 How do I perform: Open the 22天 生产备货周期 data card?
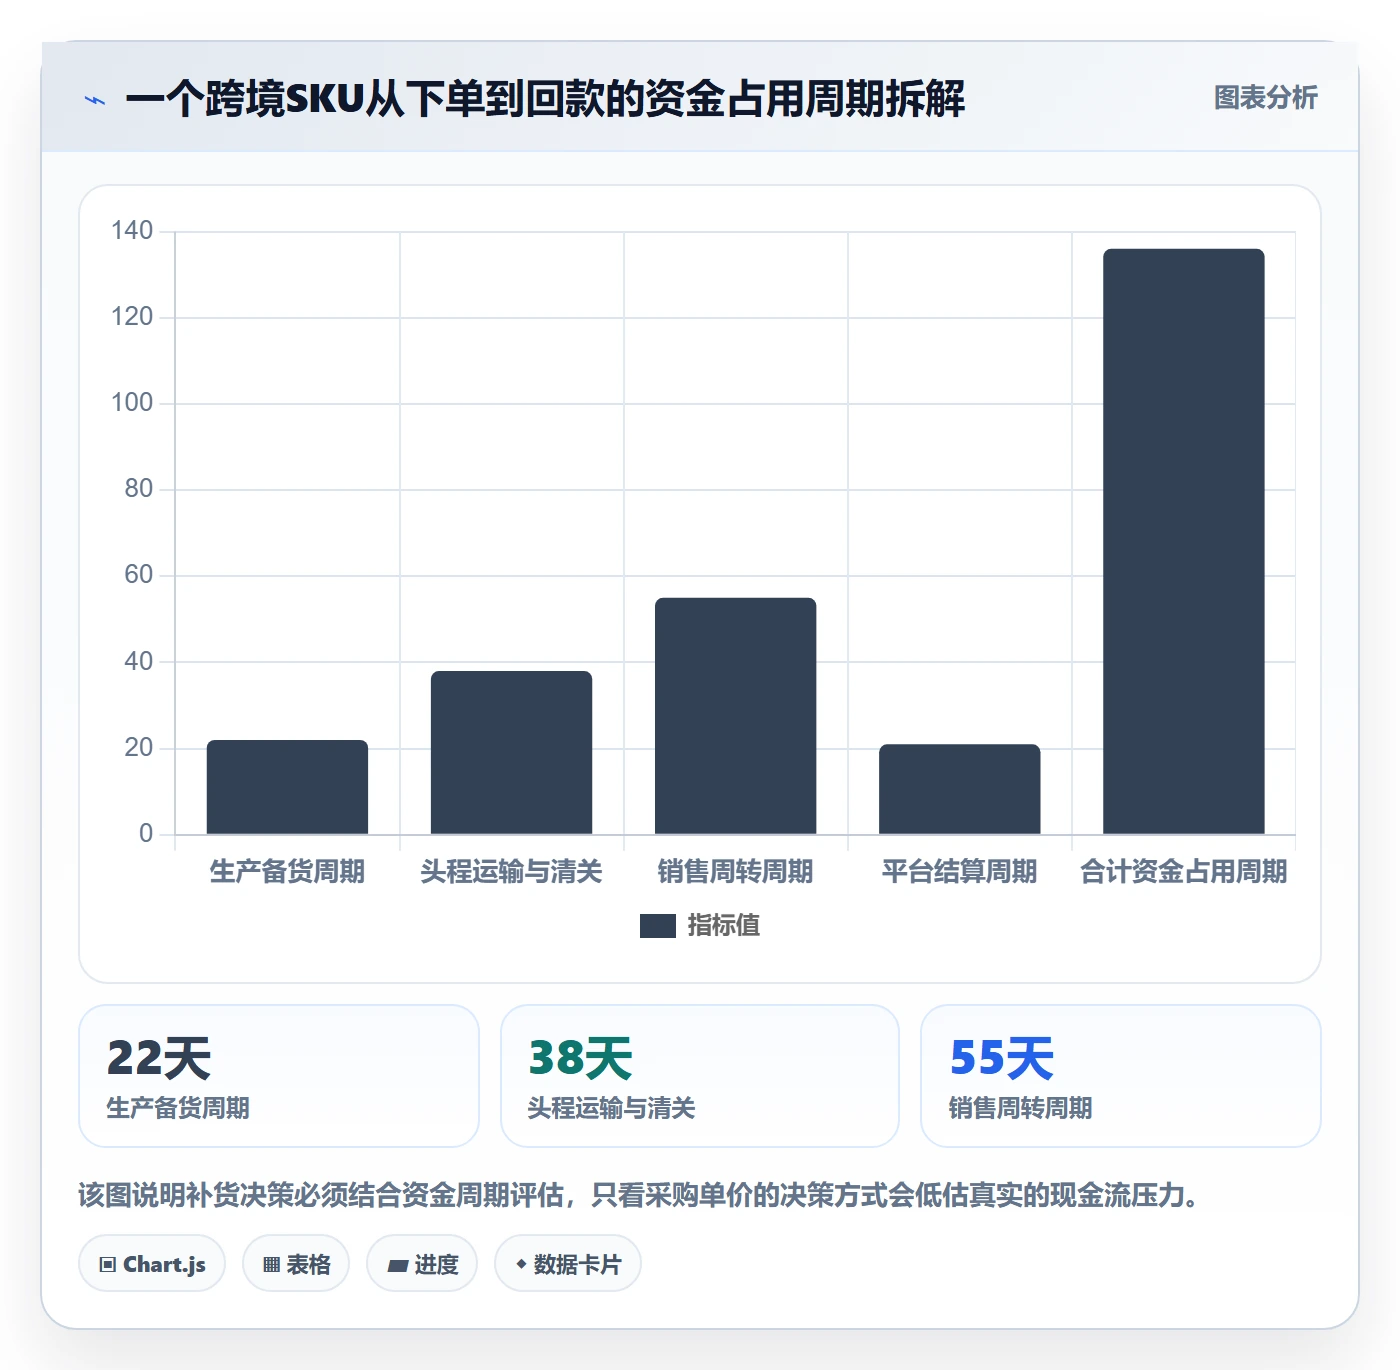279,1076
